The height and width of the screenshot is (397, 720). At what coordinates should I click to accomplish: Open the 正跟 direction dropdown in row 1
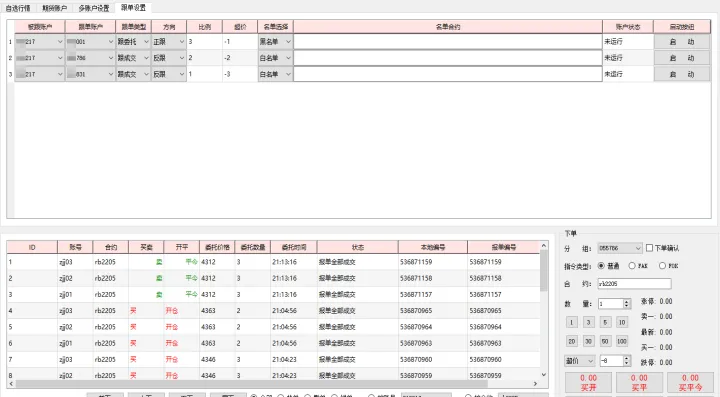tap(169, 42)
